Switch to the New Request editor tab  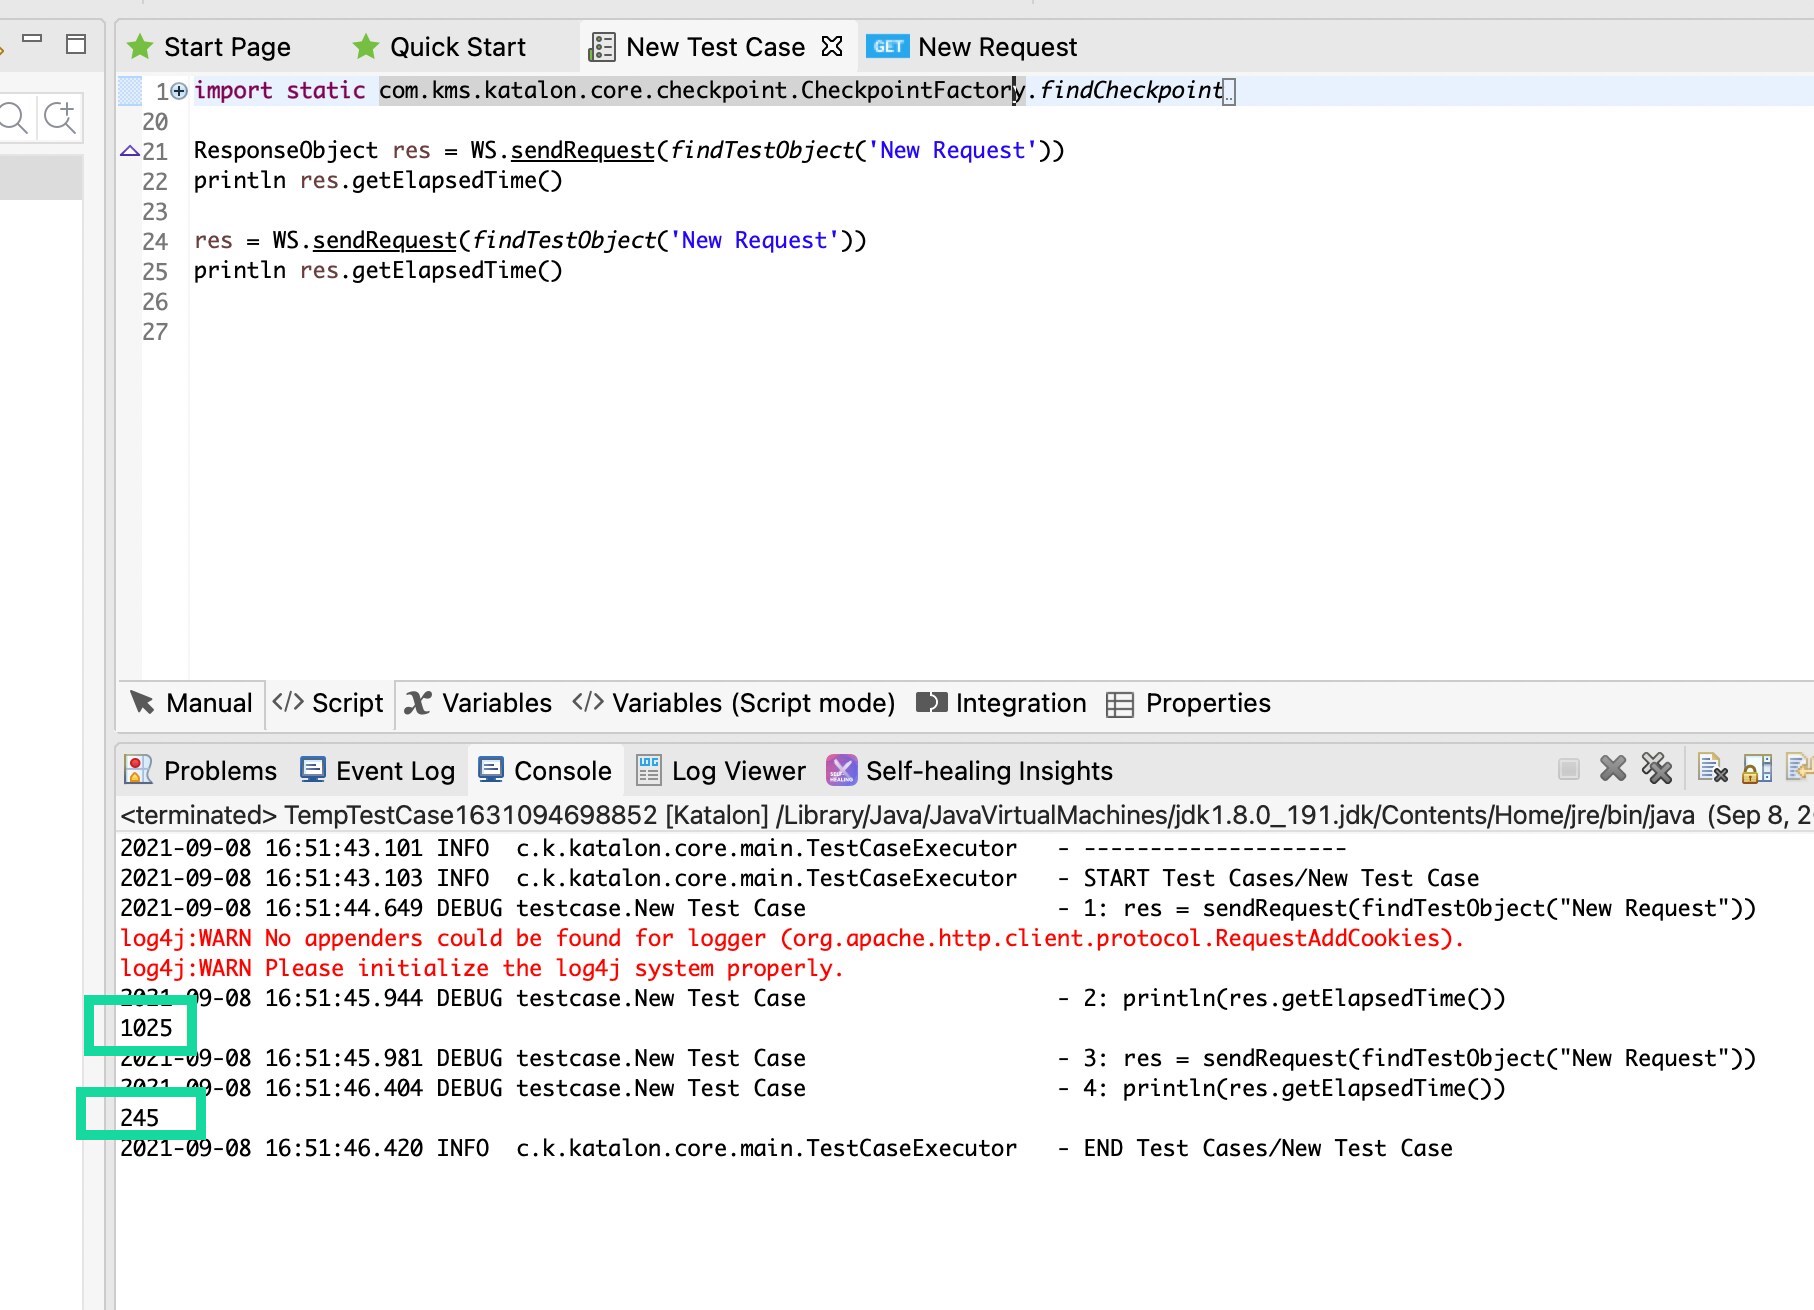[973, 47]
